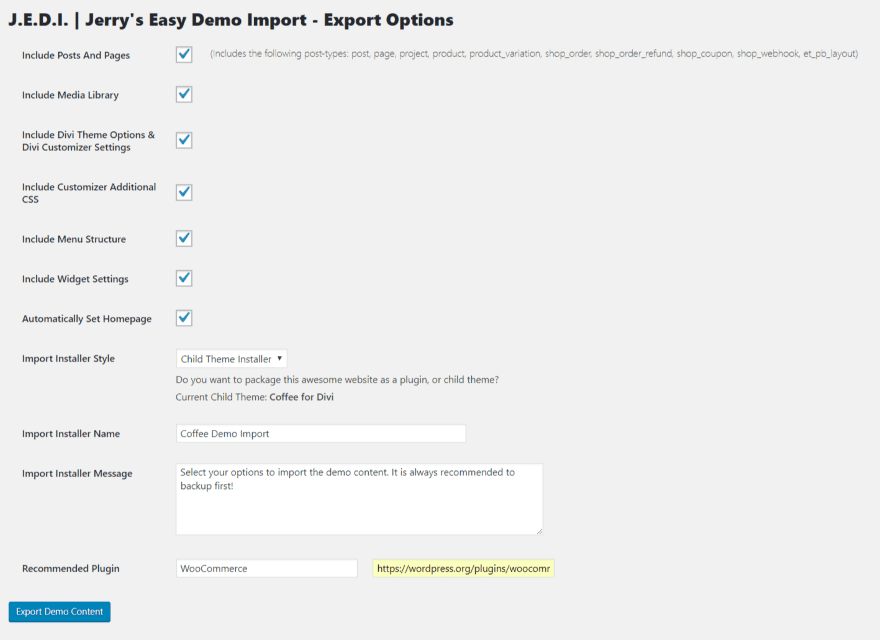Screen dimensions: 880x640
Task: Click the Include Media Library label
Action: pyautogui.click(x=70, y=95)
